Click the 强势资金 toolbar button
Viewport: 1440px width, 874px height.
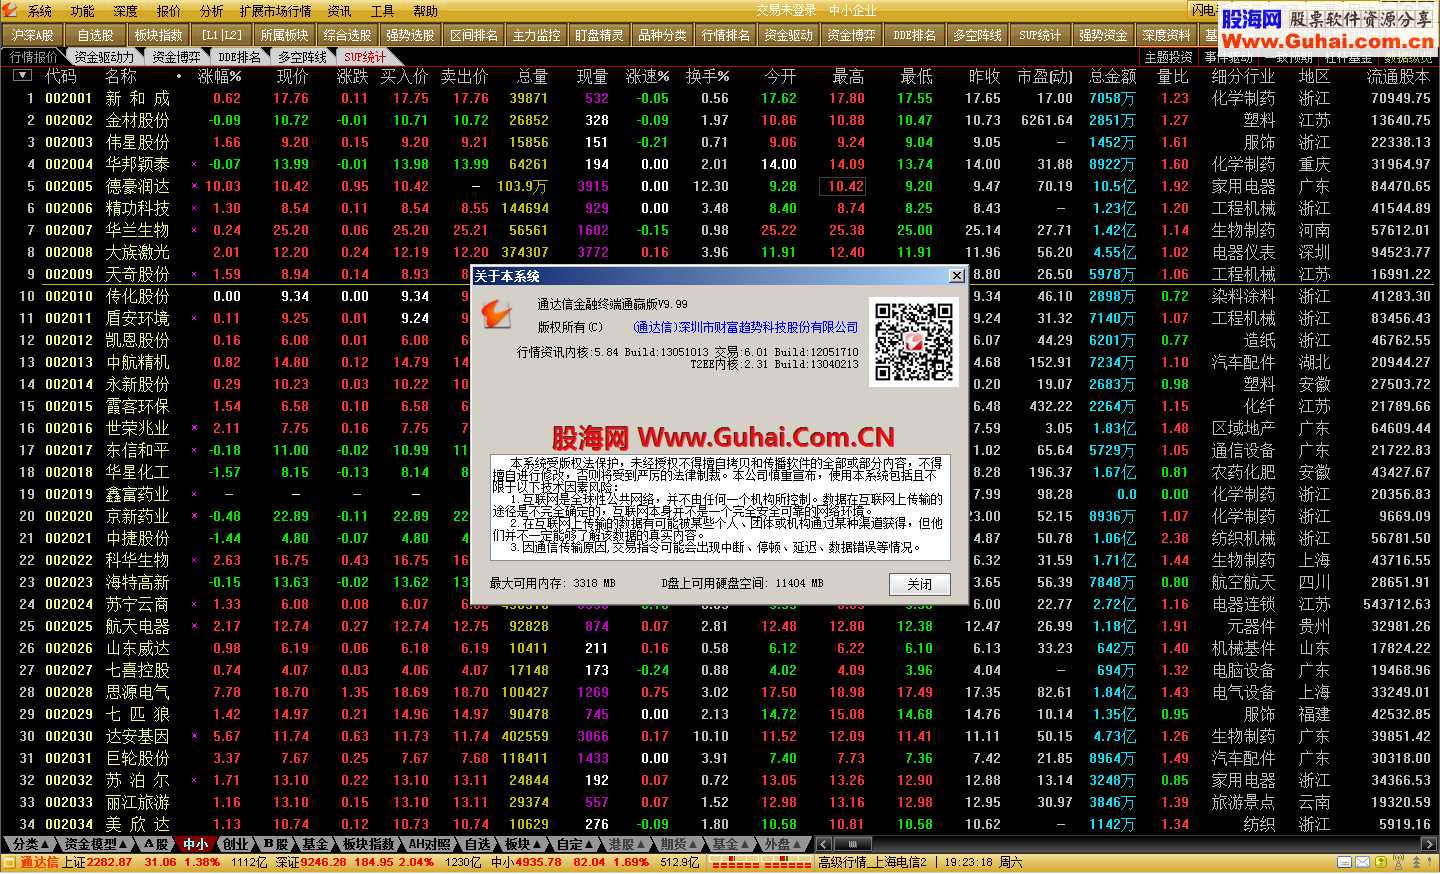click(x=1104, y=35)
